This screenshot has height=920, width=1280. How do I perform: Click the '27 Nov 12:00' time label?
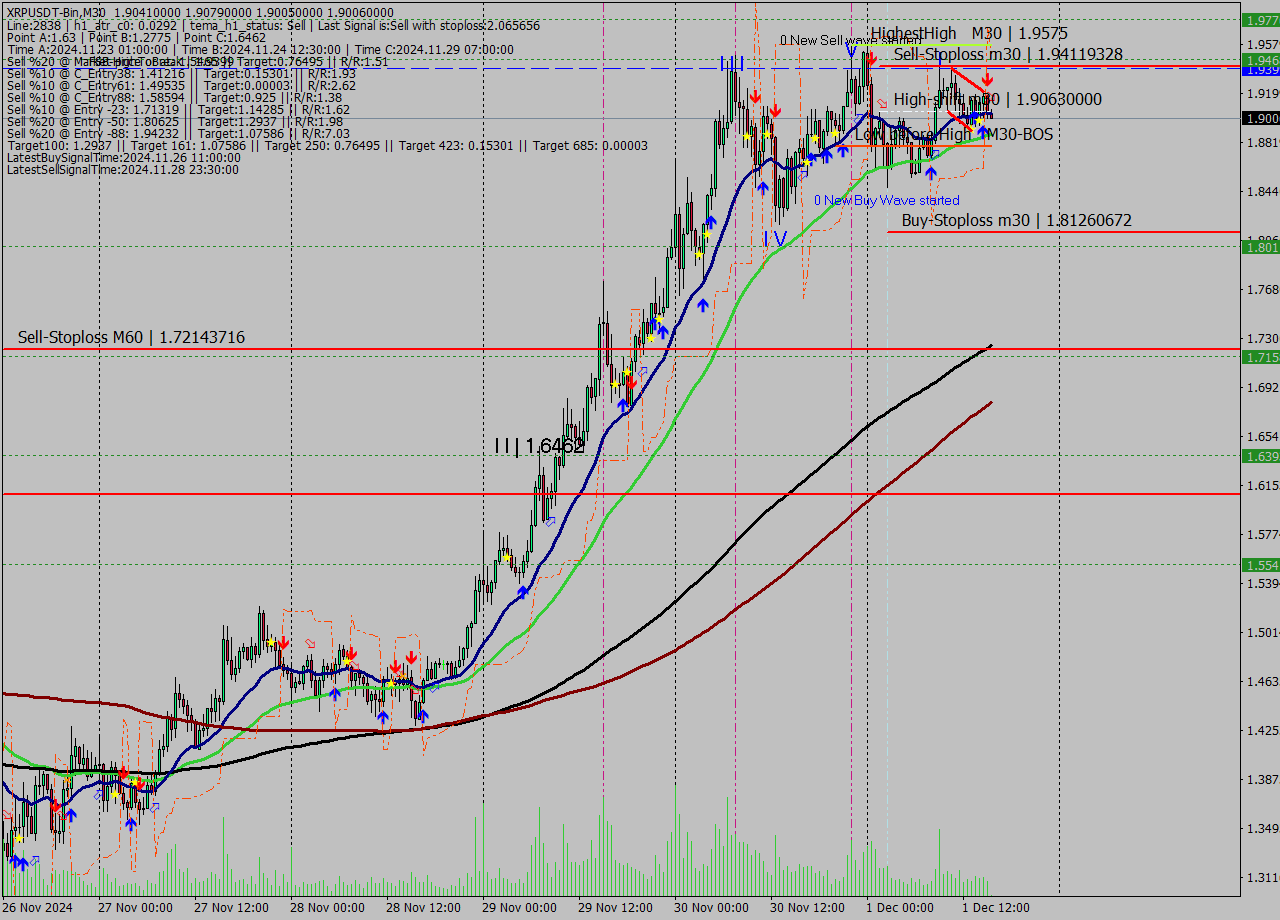coord(231,908)
